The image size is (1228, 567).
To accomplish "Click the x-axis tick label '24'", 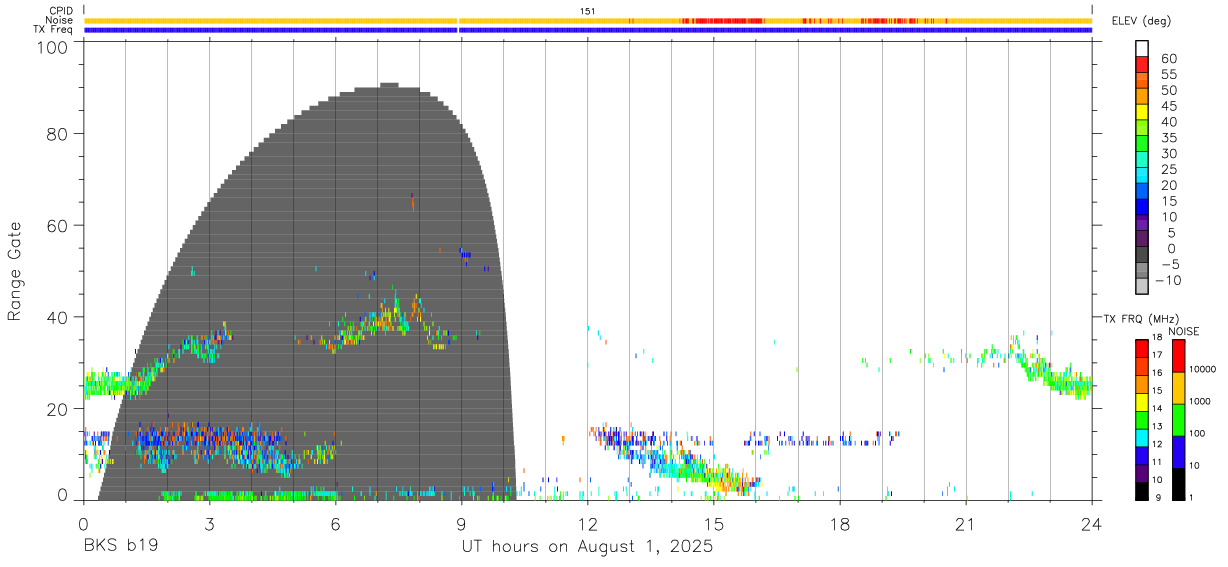I will [1091, 523].
